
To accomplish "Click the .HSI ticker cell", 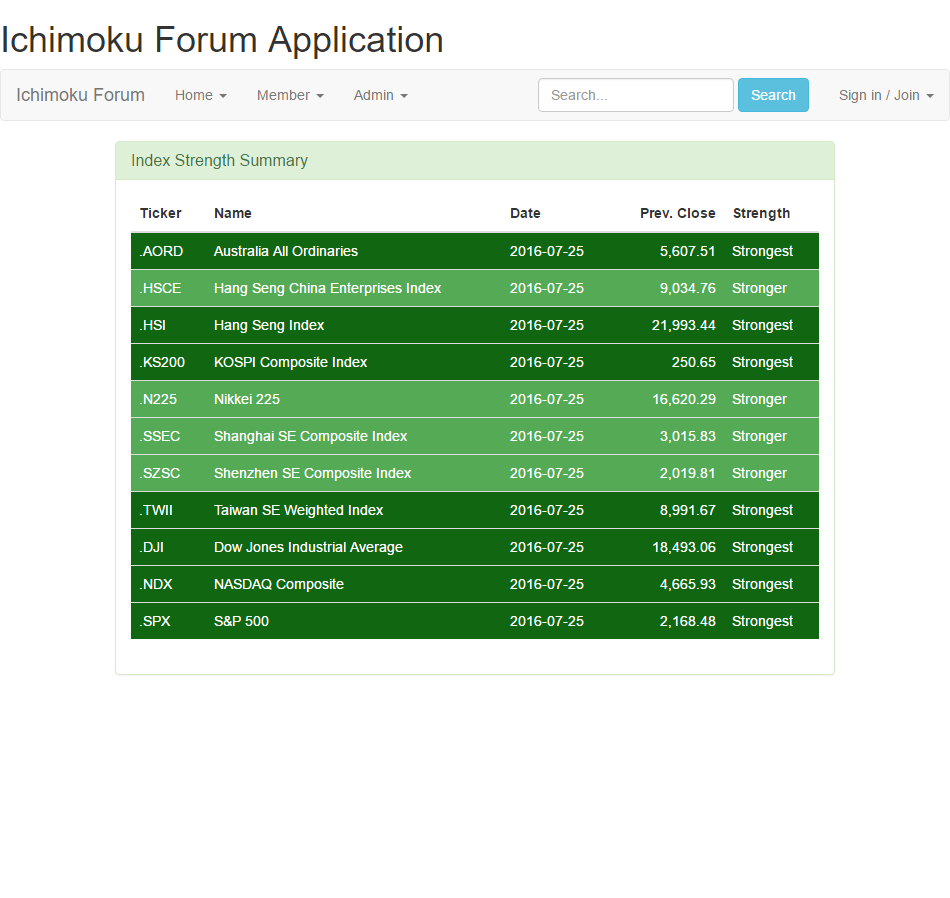I will (x=153, y=325).
